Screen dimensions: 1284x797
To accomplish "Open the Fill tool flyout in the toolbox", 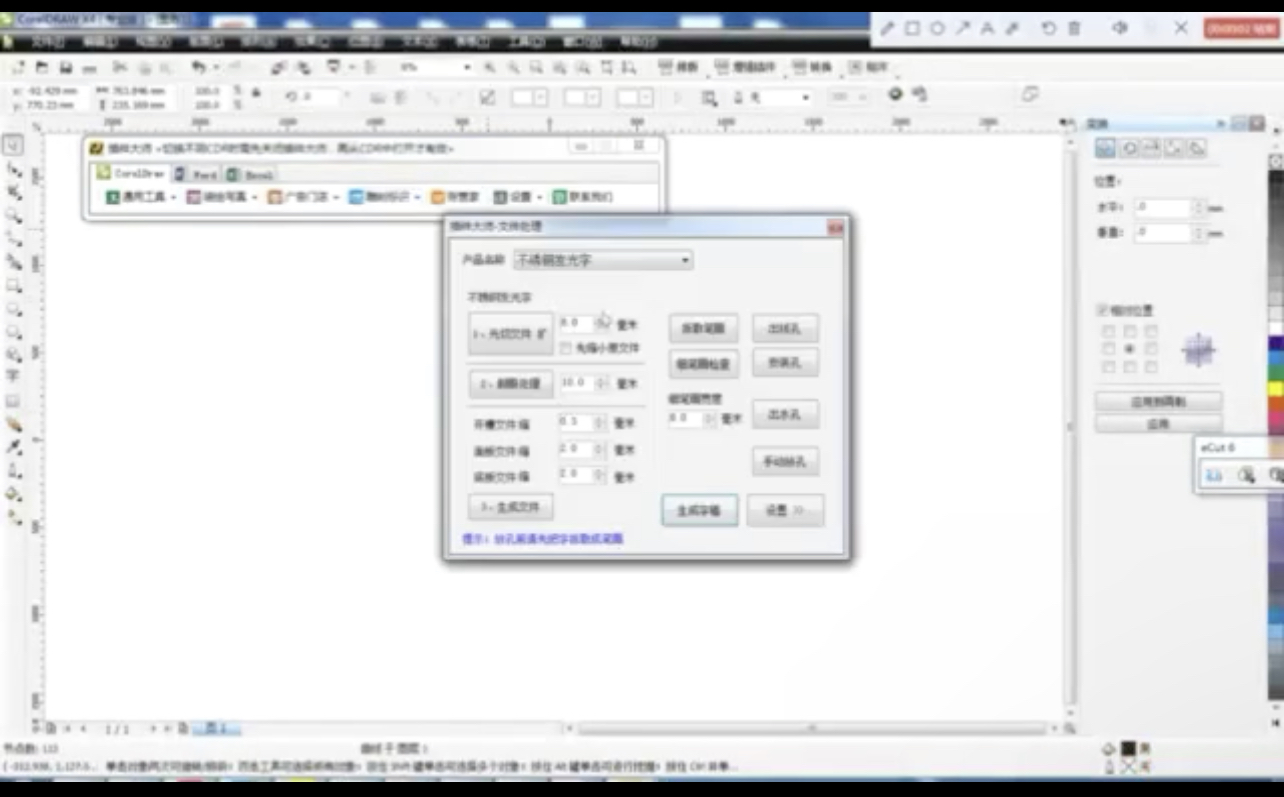I will [x=13, y=494].
